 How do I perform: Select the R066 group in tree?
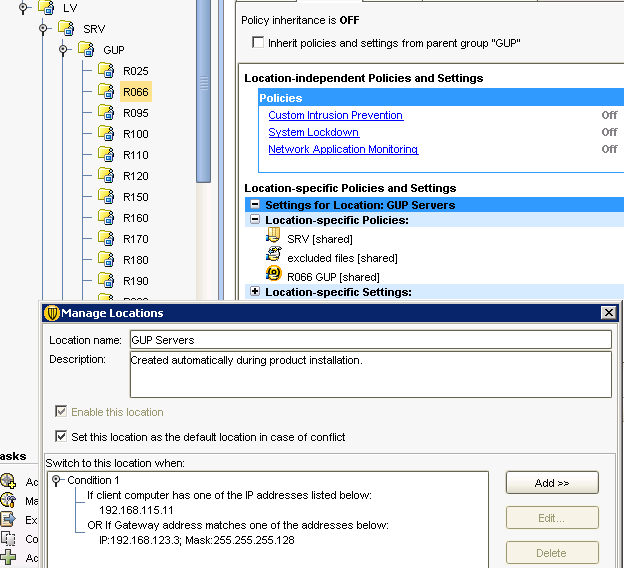coord(136,92)
